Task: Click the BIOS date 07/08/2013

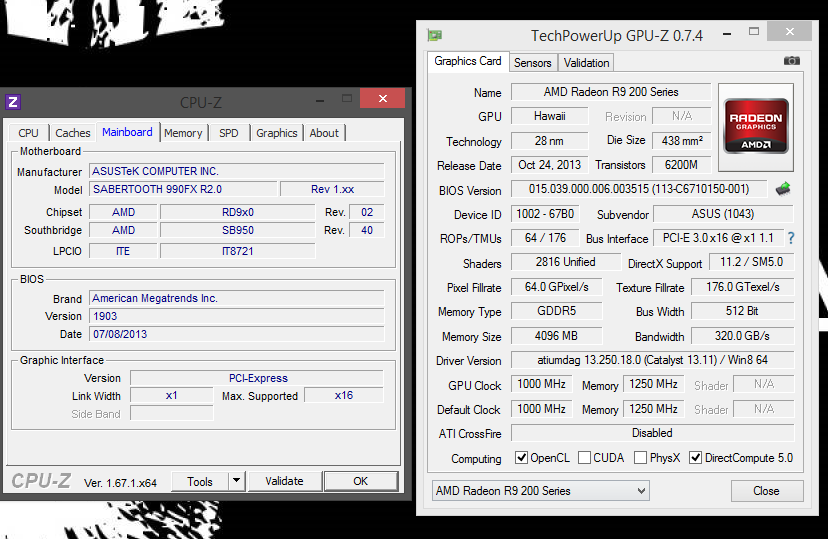Action: (237, 334)
